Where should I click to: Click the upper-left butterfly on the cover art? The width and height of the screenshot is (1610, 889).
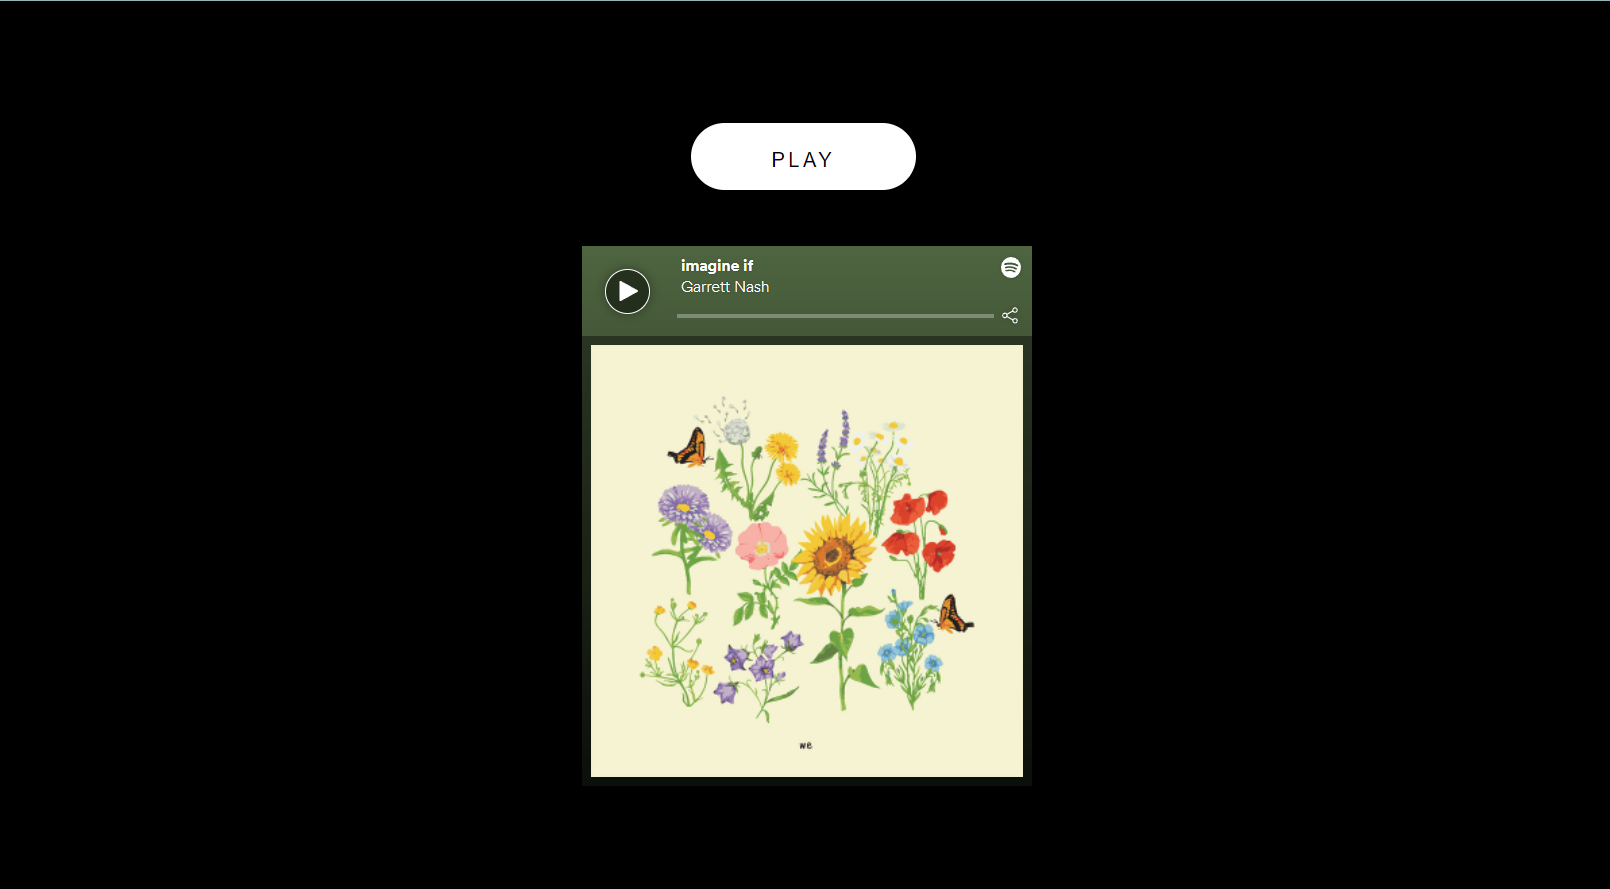689,447
